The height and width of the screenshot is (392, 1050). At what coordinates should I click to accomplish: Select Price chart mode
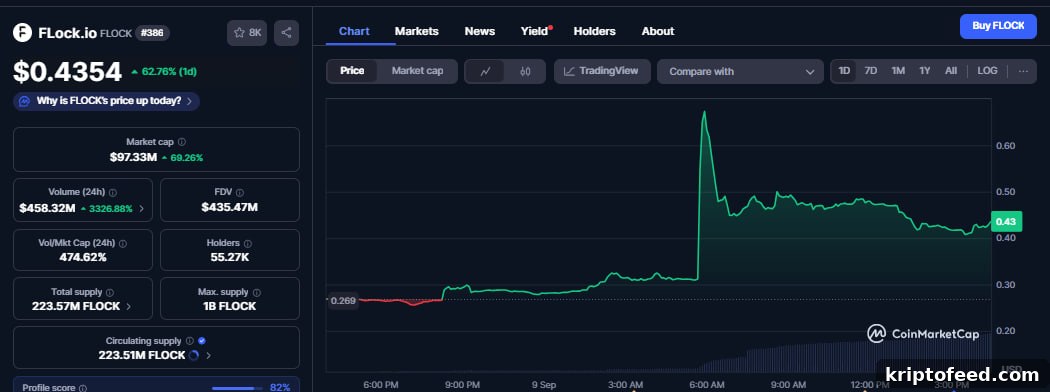tap(352, 71)
